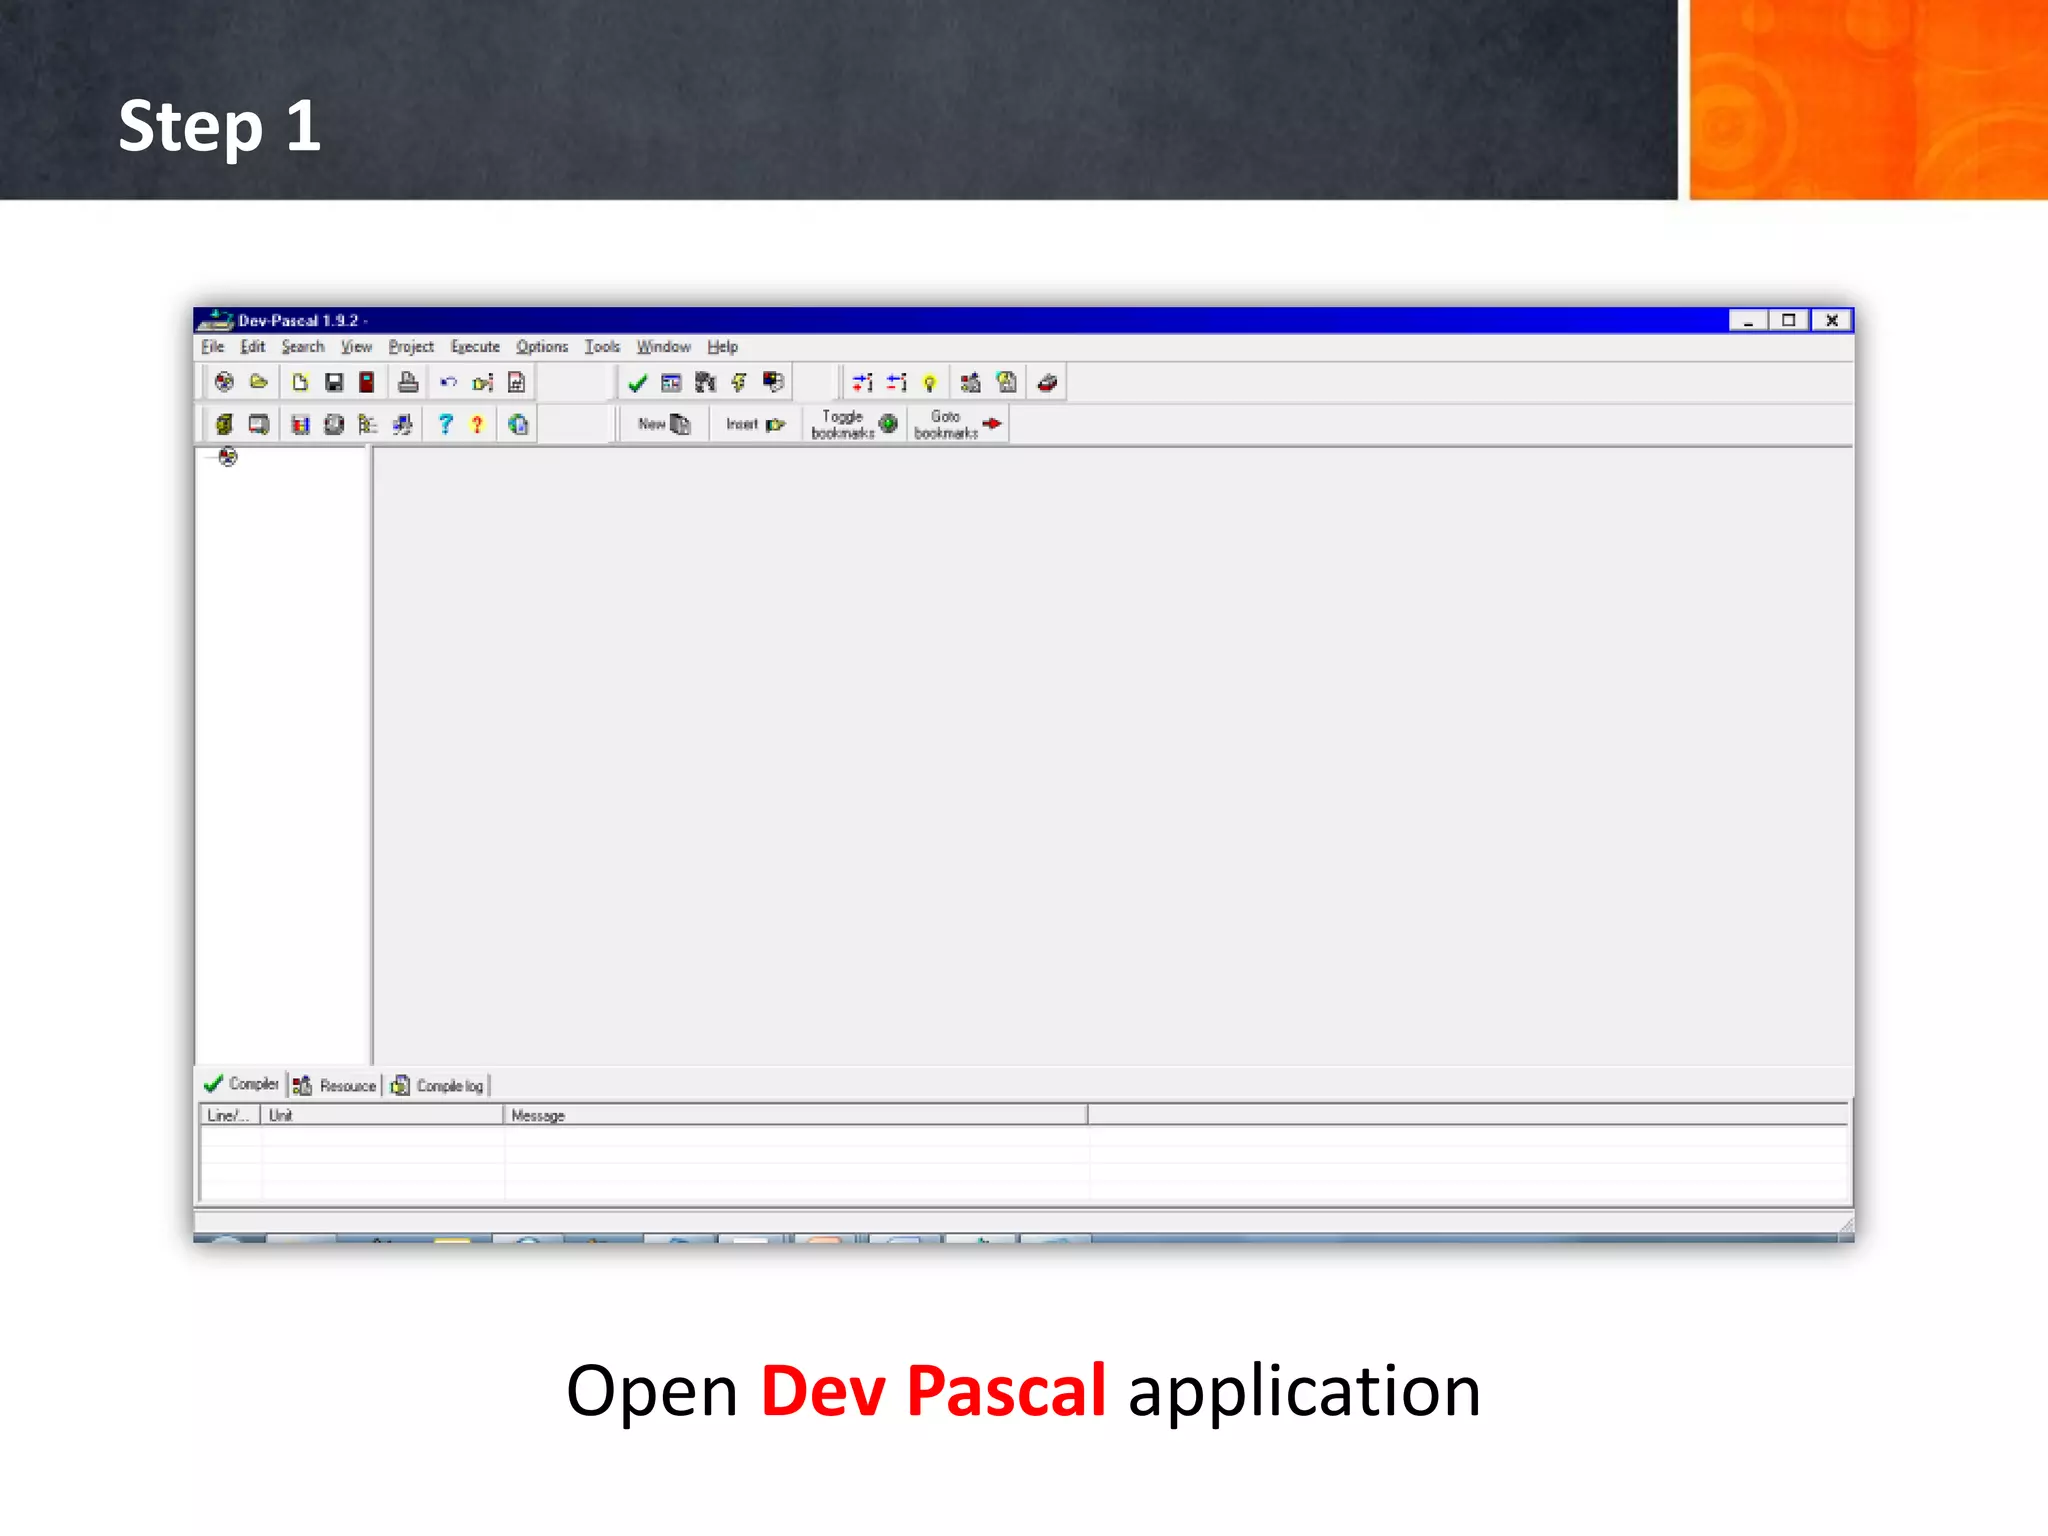Click the red door close icon
Screen dimensions: 2048x1536
[367, 382]
